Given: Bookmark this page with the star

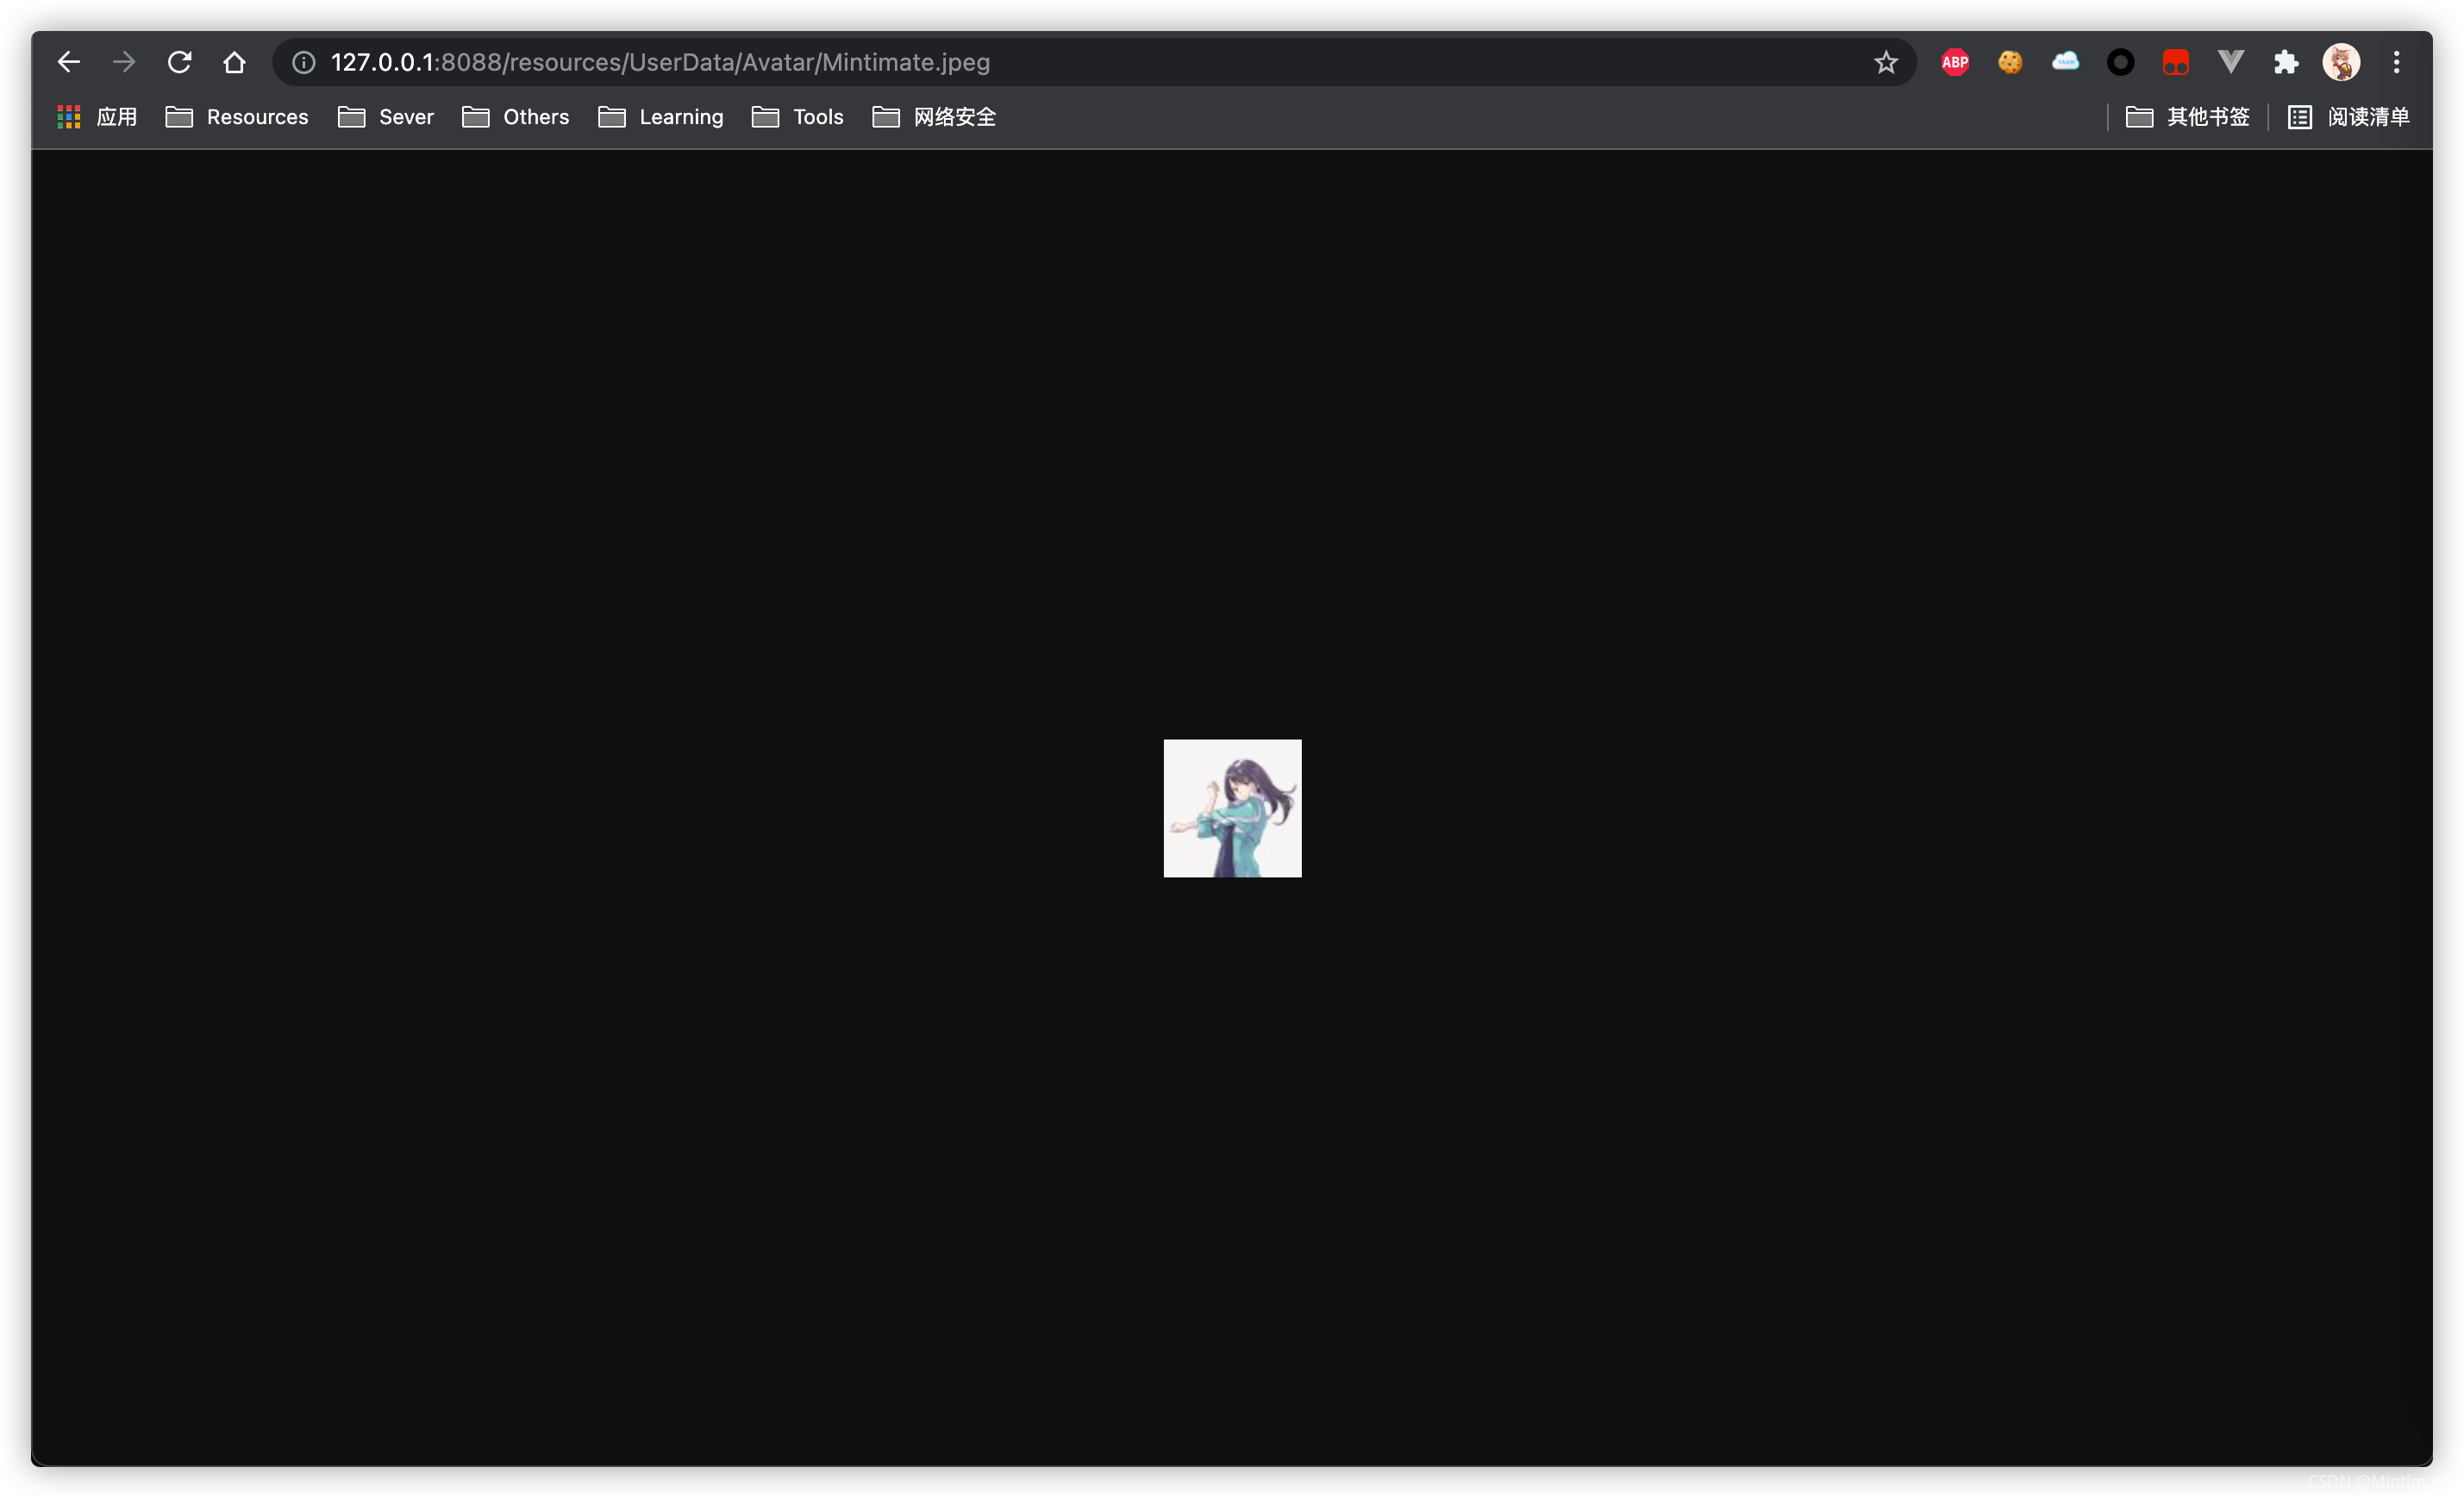Looking at the screenshot, I should pos(1885,62).
